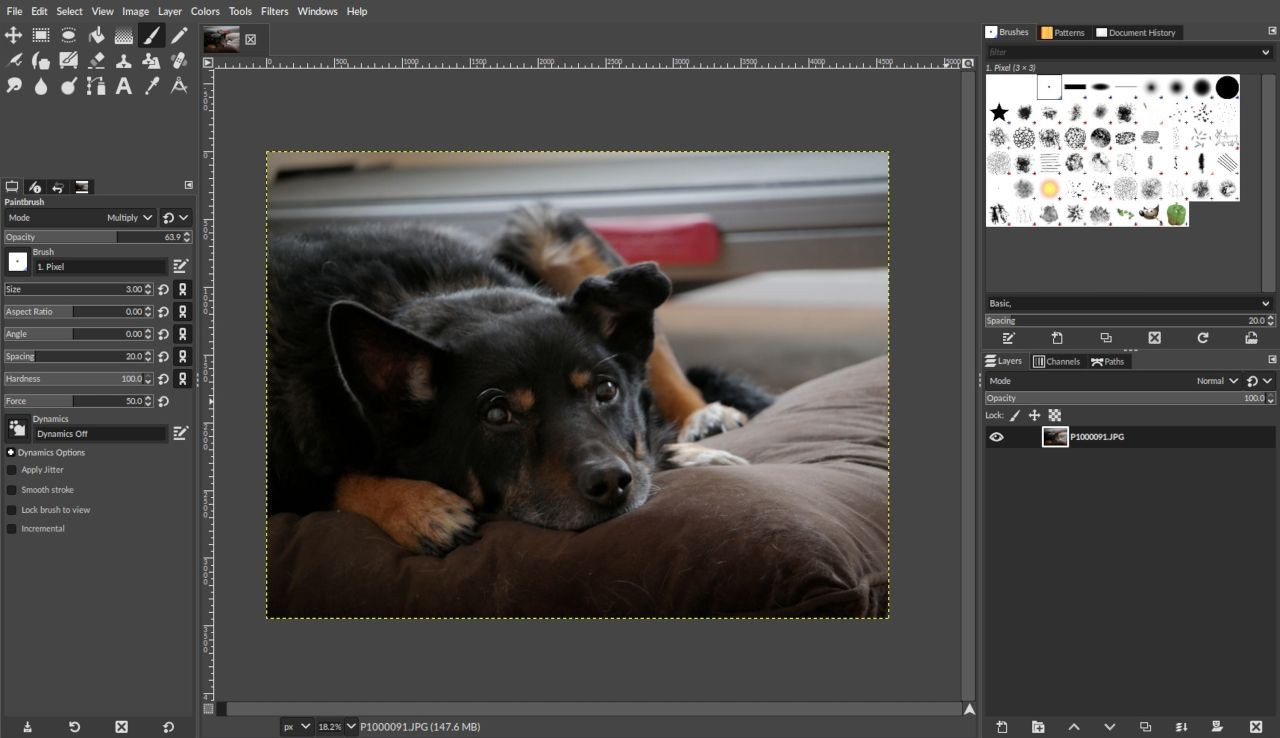Select the Color Picker eyedropper tool

point(151,87)
